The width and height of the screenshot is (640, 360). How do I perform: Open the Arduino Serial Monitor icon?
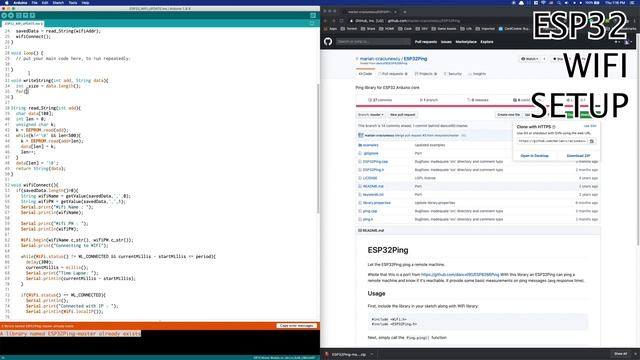313,16
